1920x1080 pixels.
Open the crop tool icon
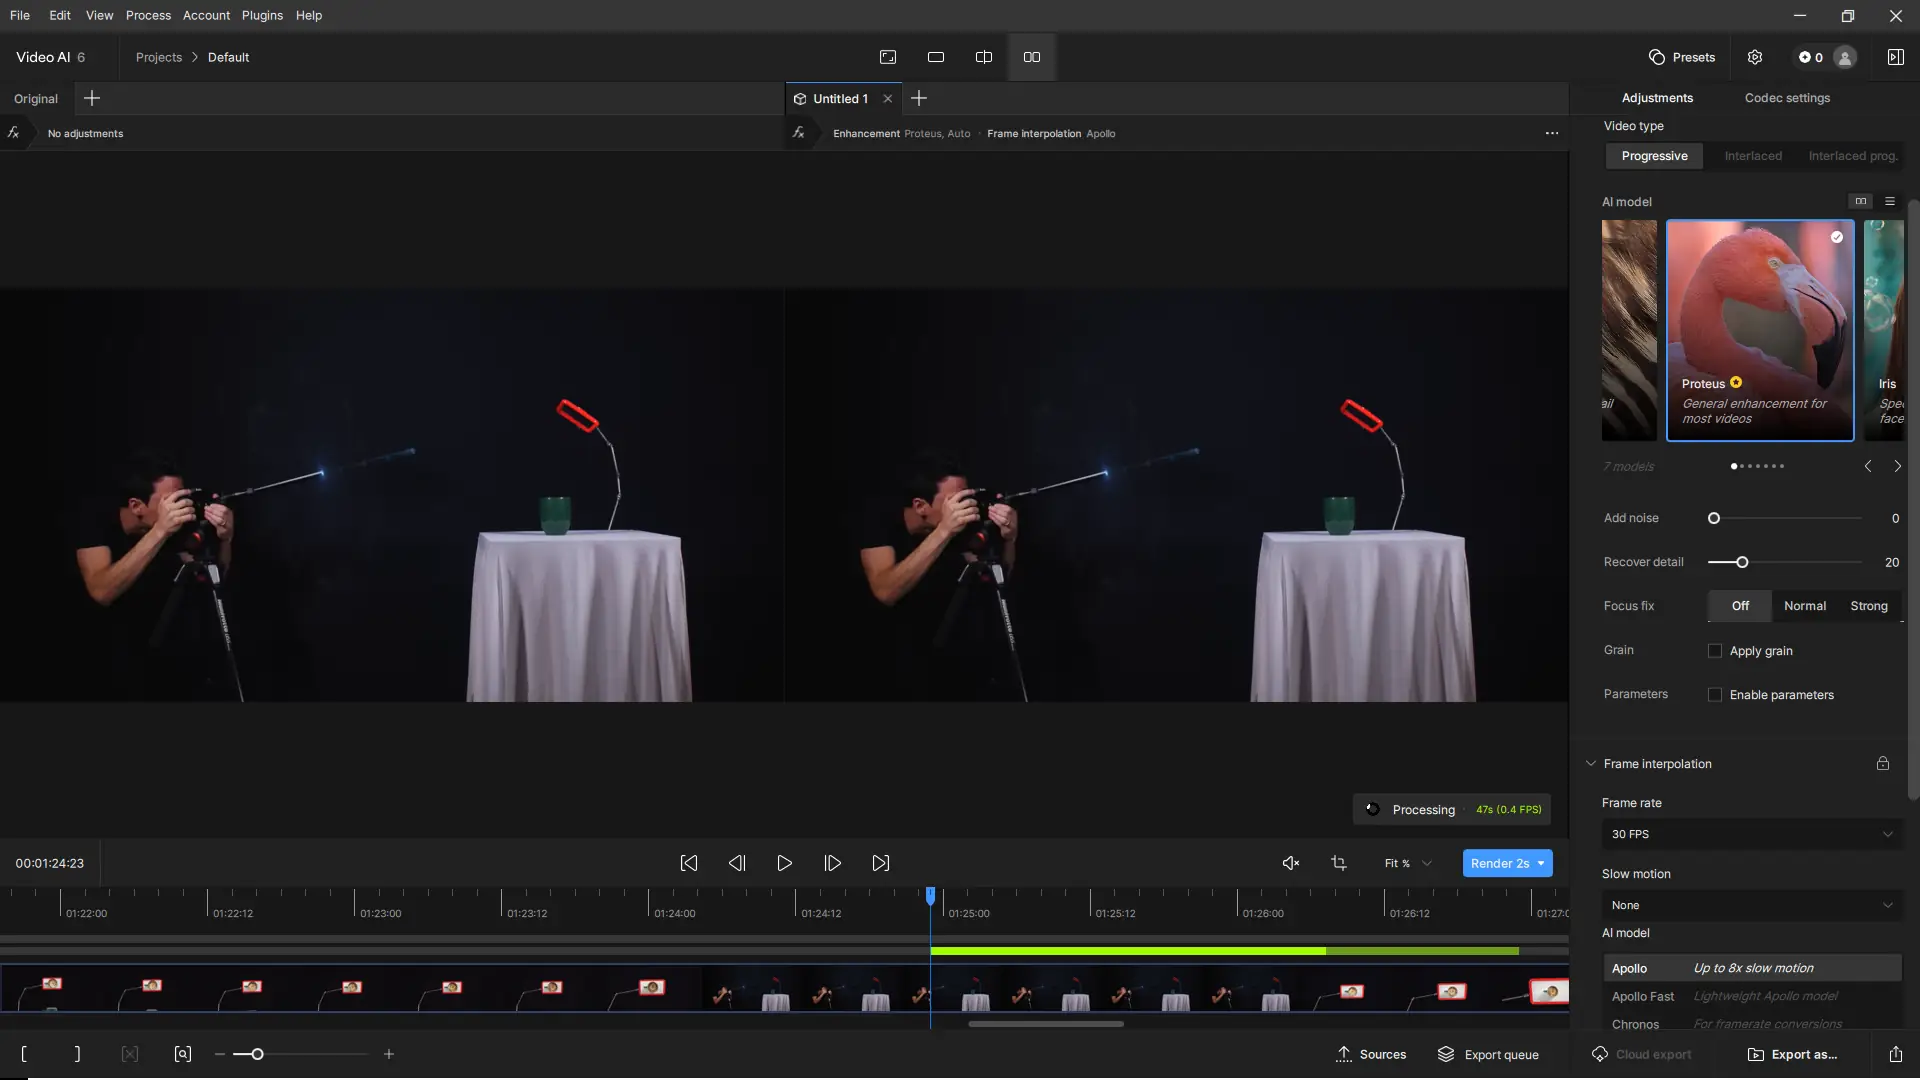click(x=1339, y=863)
